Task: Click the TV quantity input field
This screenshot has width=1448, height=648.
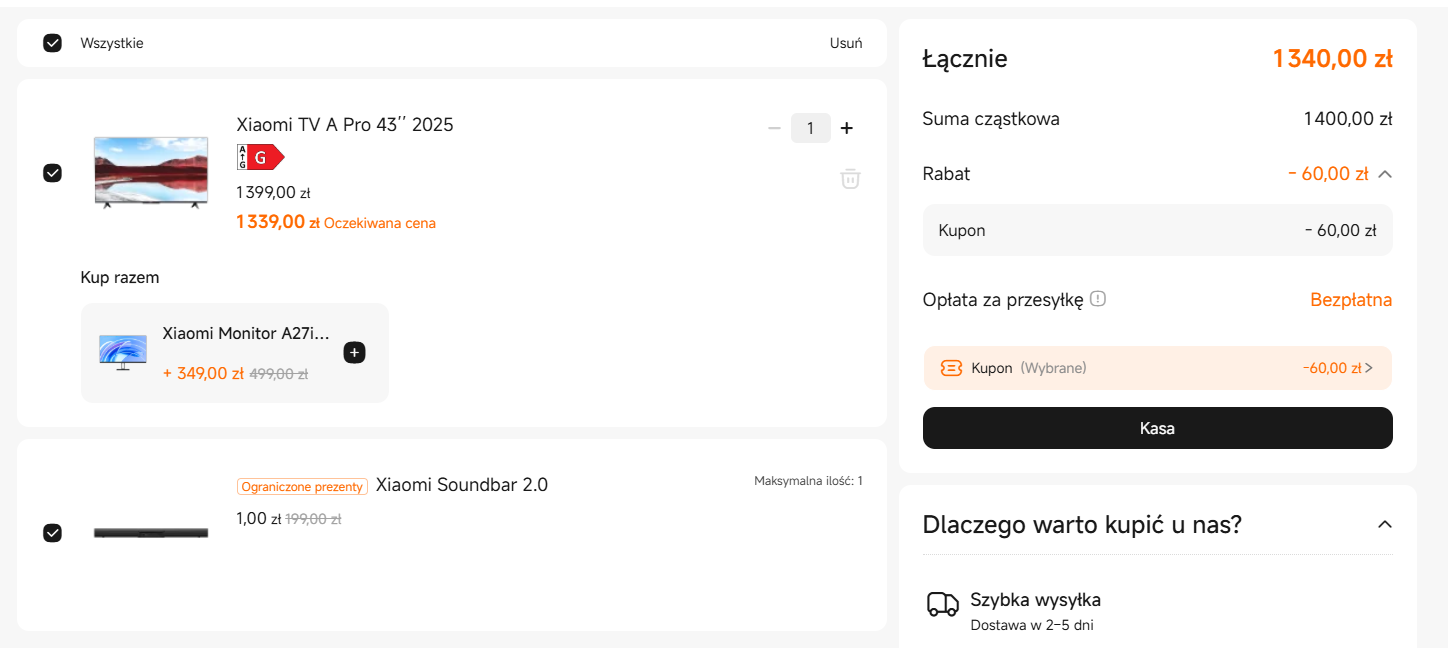Action: 811,128
